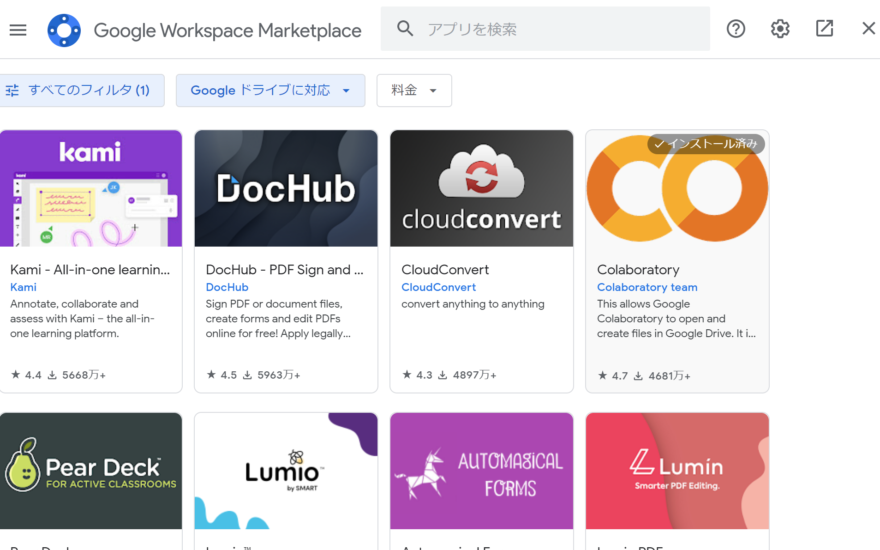Click the search magnifier icon
880x550 pixels.
405,29
